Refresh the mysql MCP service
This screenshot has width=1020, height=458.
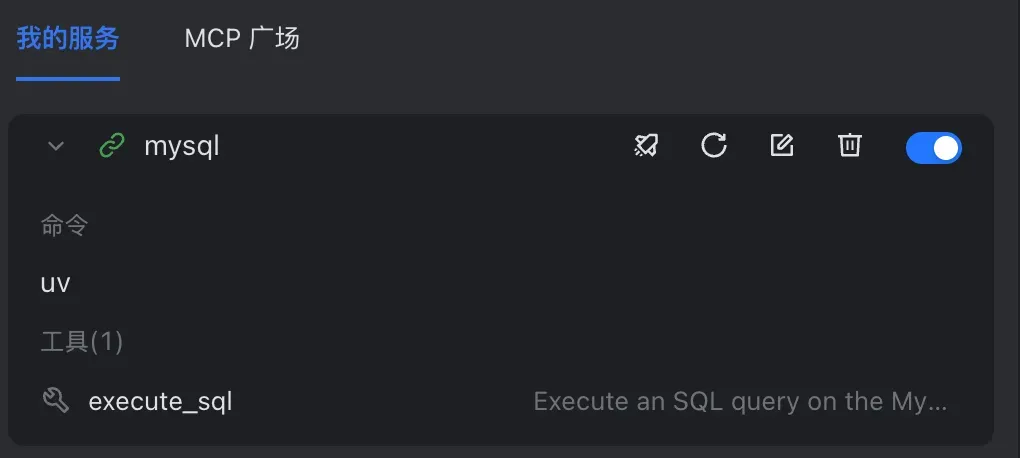coord(714,146)
